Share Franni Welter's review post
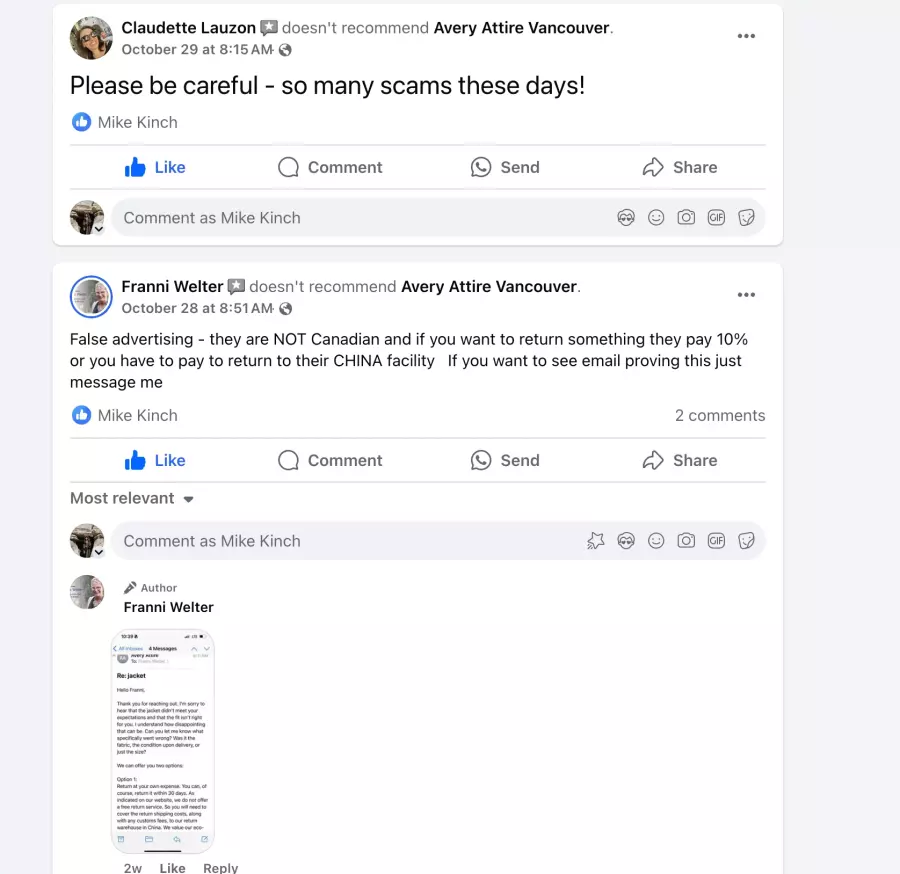 [x=680, y=460]
